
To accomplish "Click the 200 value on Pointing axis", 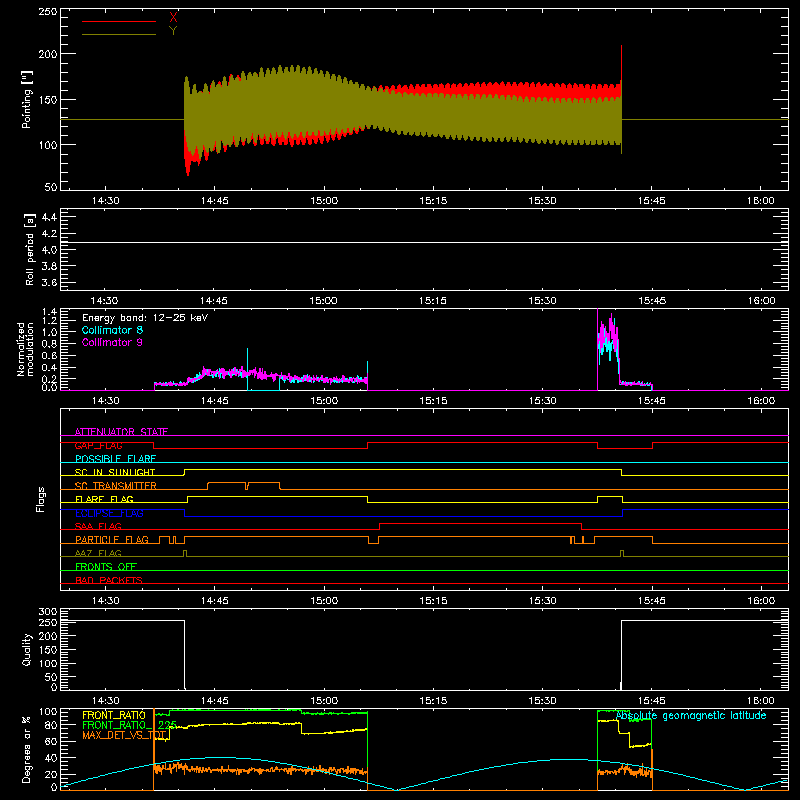I will tap(48, 54).
